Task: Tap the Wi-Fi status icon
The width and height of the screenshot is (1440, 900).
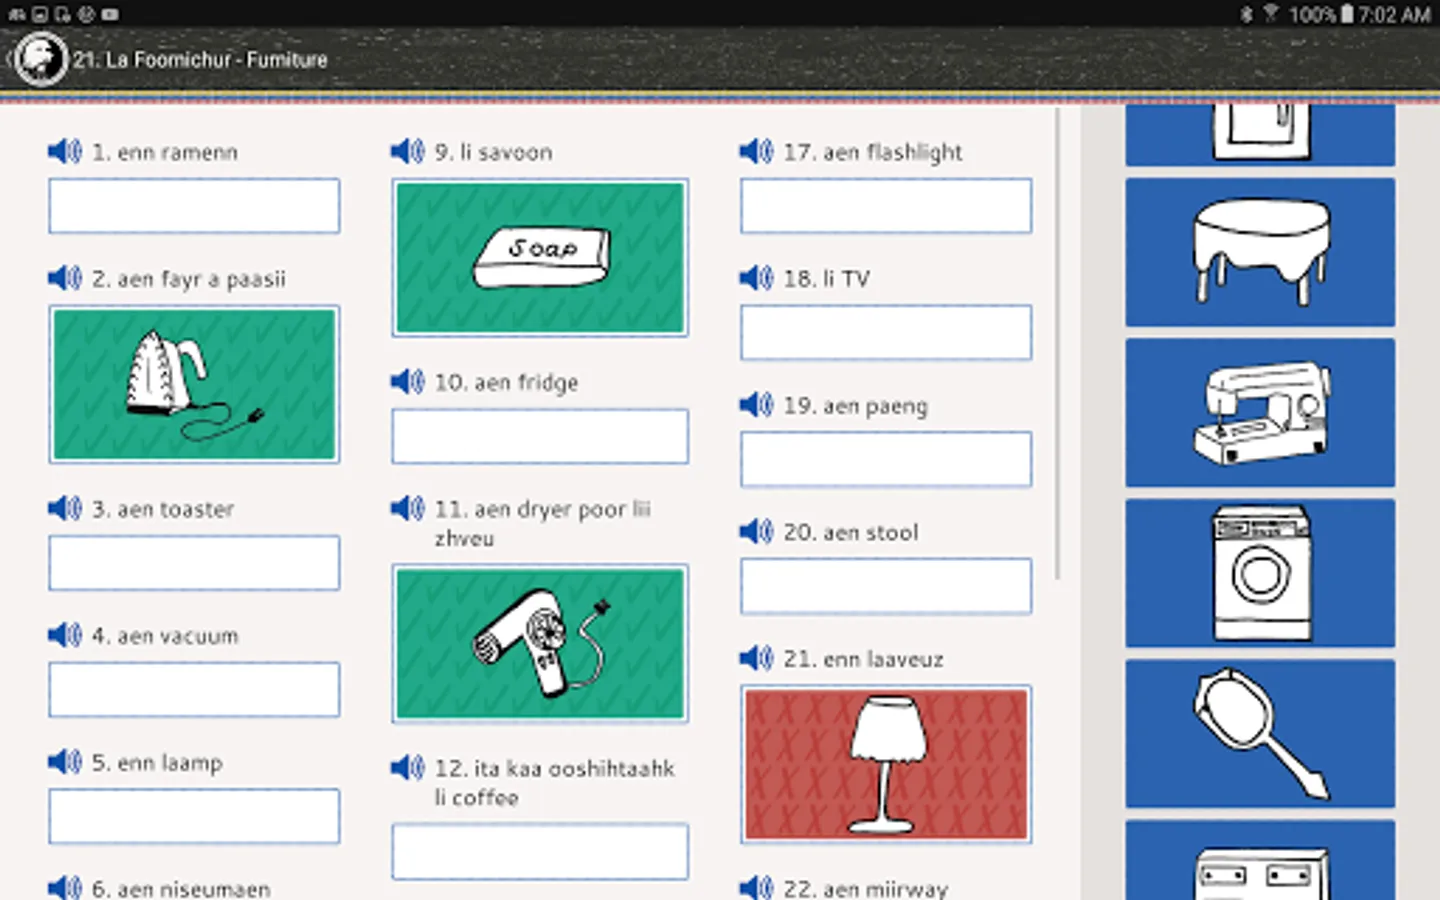Action: tap(1271, 14)
